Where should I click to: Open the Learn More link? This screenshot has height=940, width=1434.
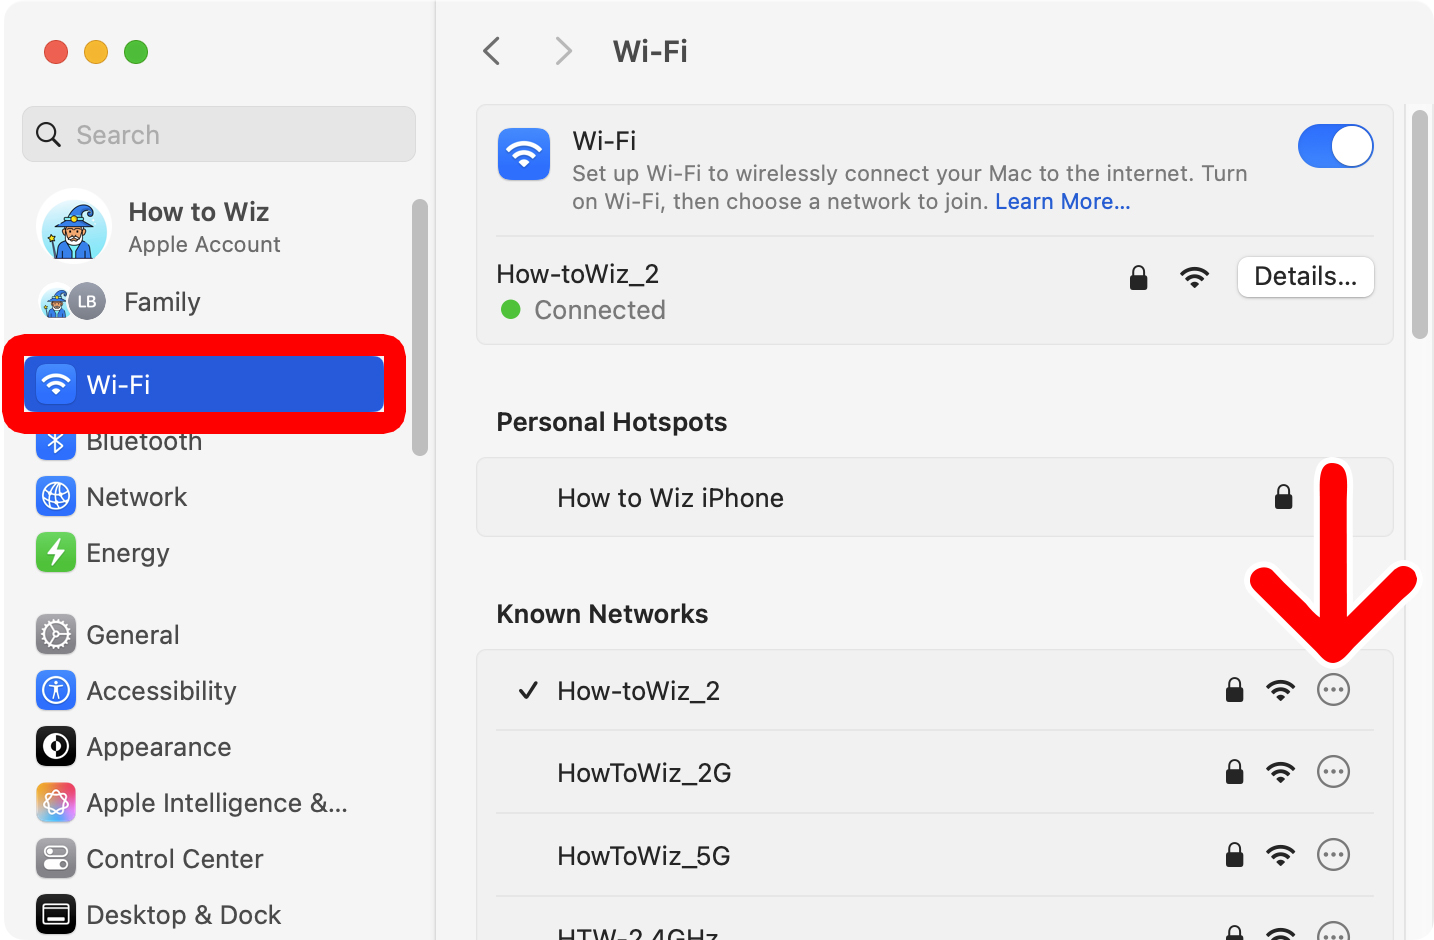pyautogui.click(x=1062, y=201)
